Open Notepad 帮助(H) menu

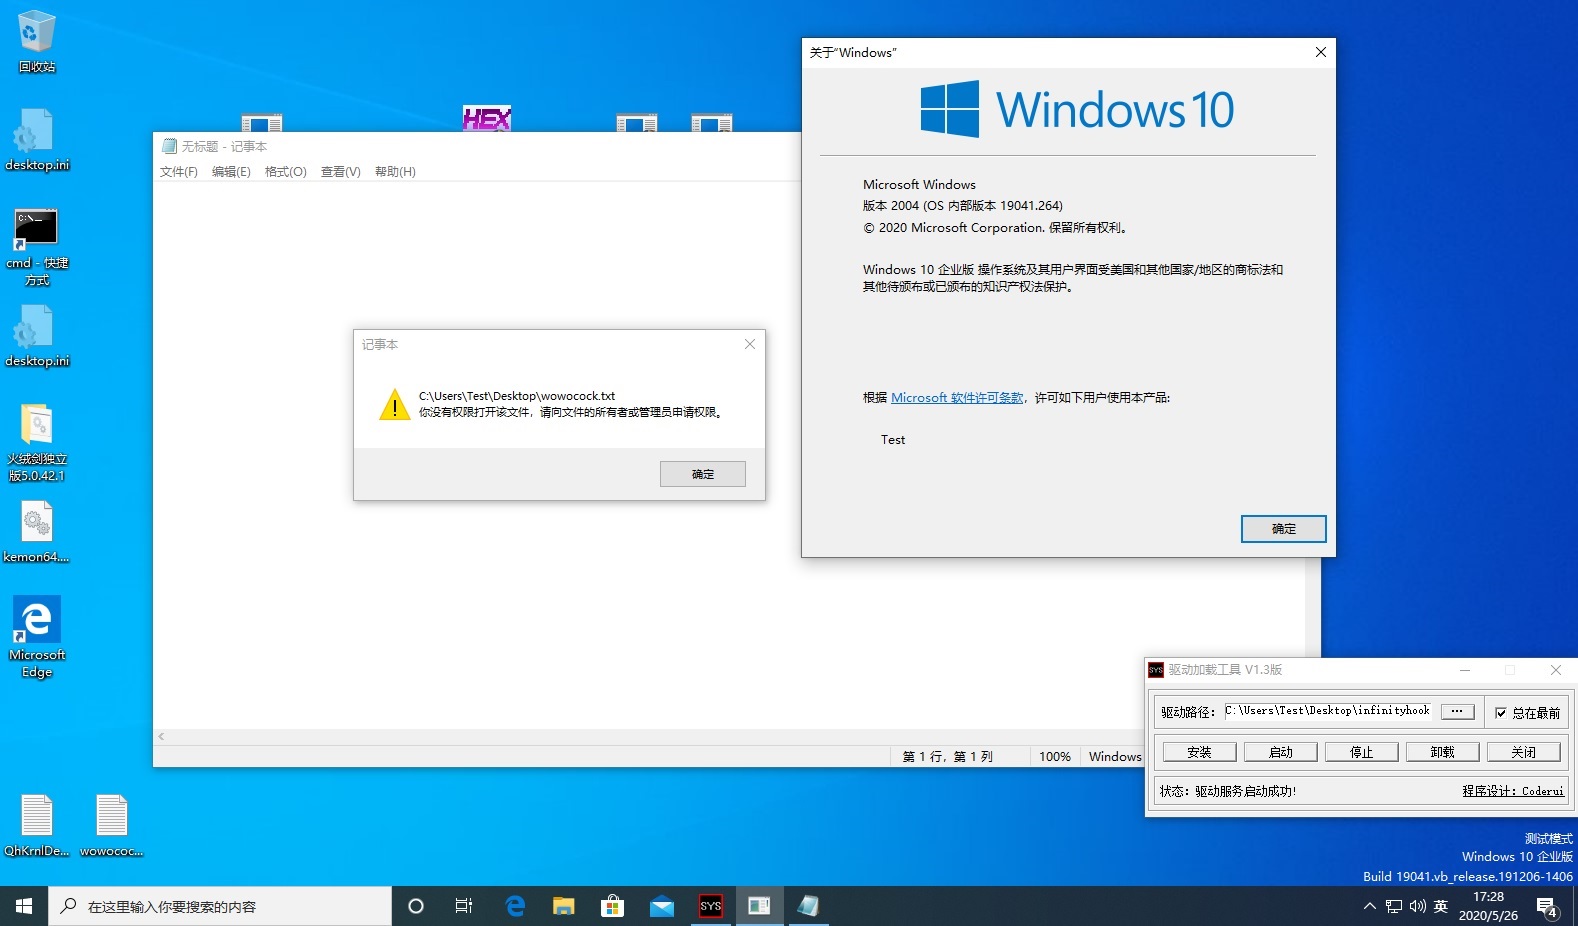(395, 172)
